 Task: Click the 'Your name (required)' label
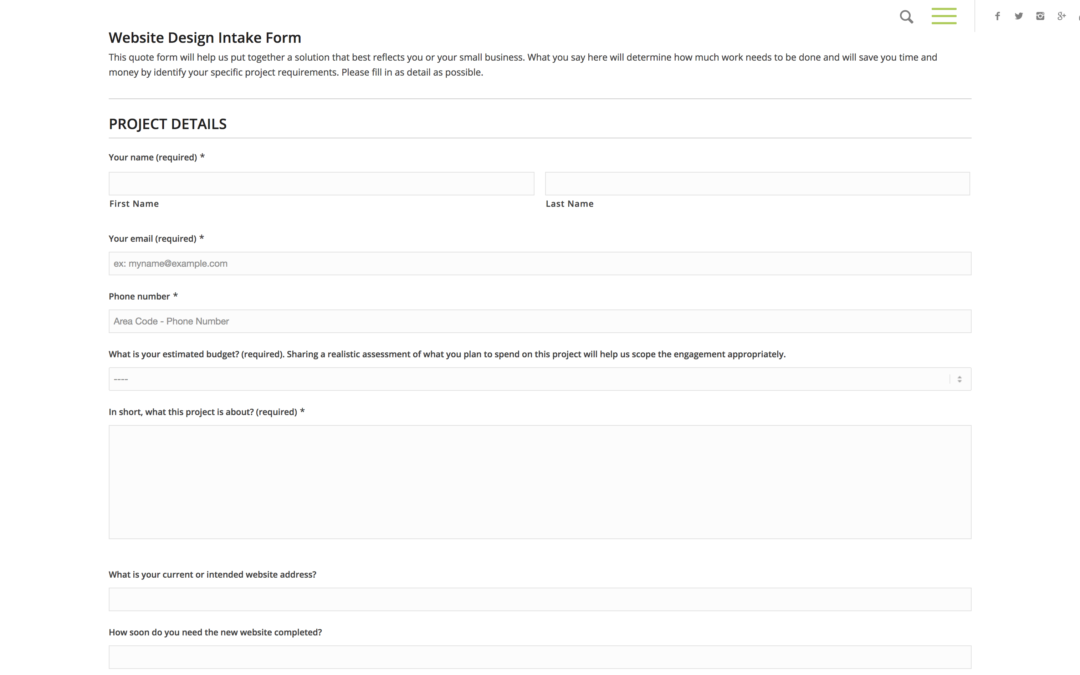153,157
